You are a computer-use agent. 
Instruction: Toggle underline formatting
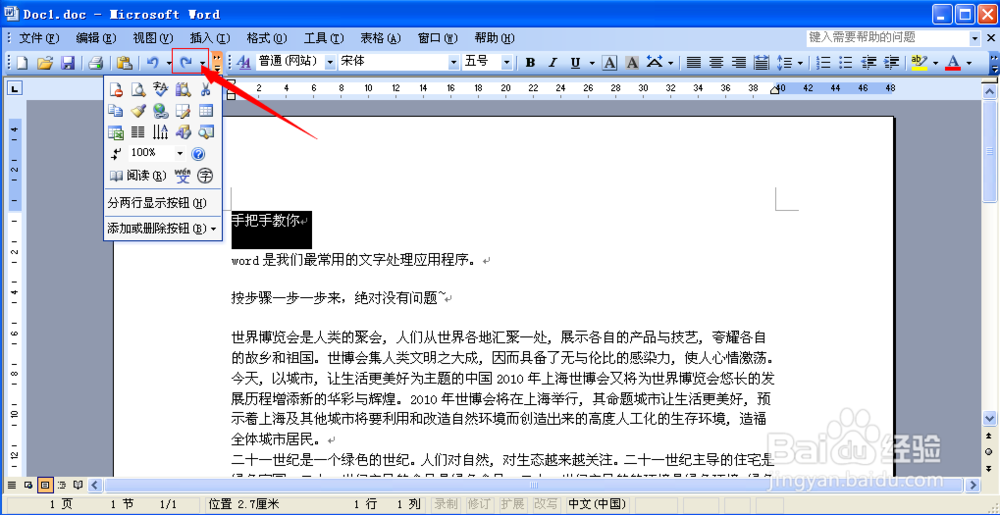point(575,62)
